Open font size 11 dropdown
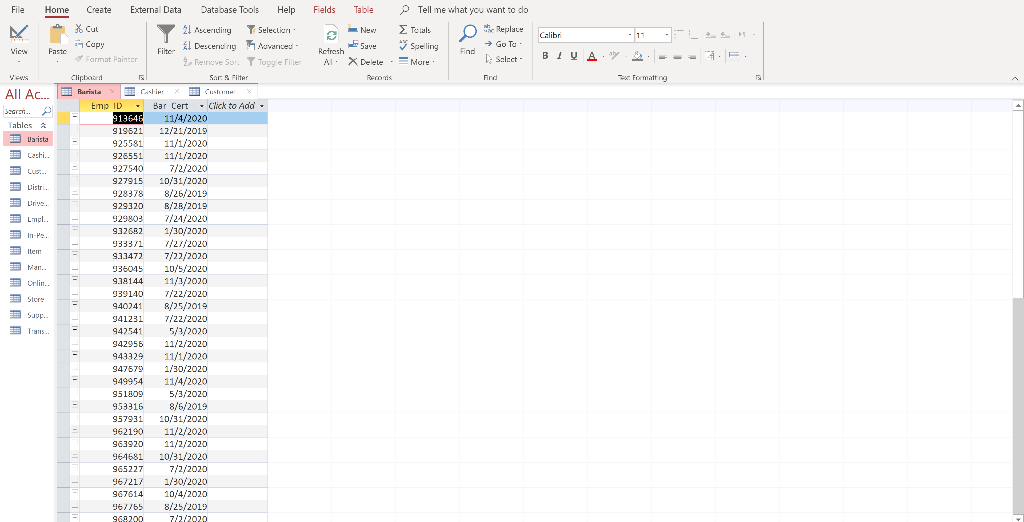Viewport: 1024px width, 522px height. pyautogui.click(x=667, y=35)
